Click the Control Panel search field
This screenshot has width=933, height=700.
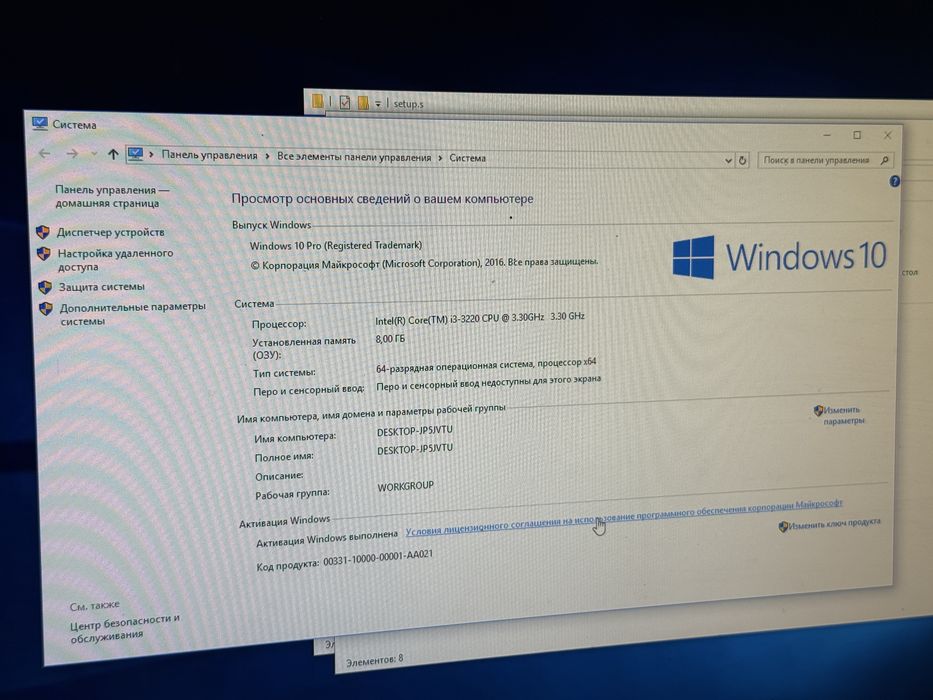825,160
